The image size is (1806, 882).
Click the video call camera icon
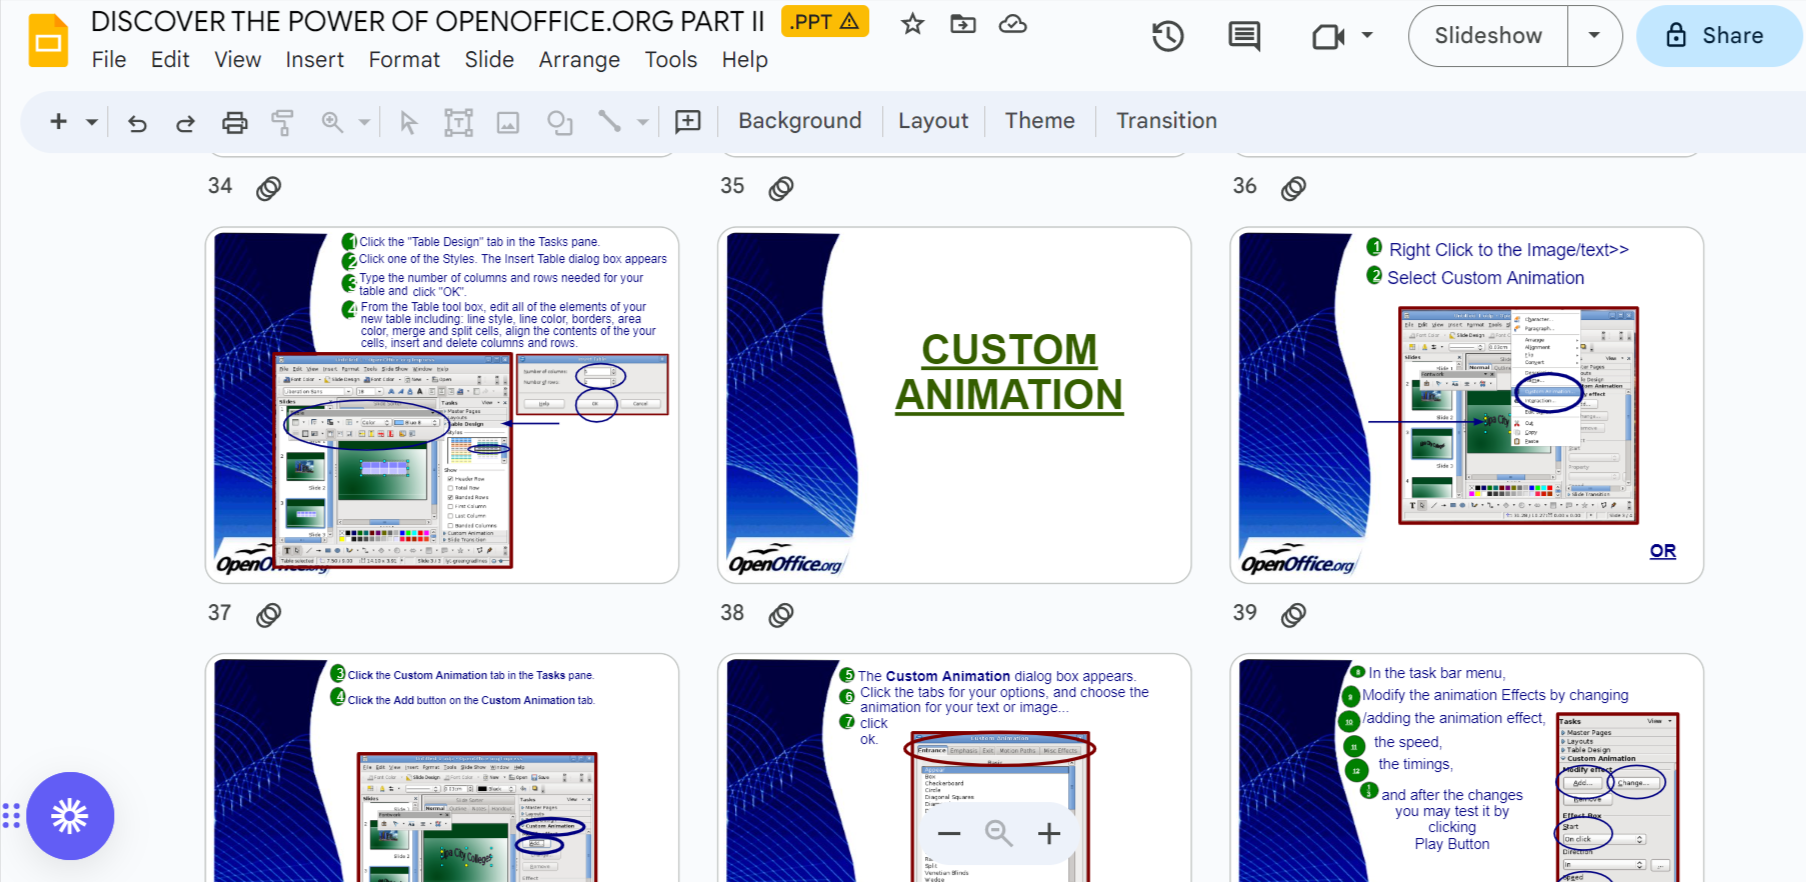tap(1328, 37)
